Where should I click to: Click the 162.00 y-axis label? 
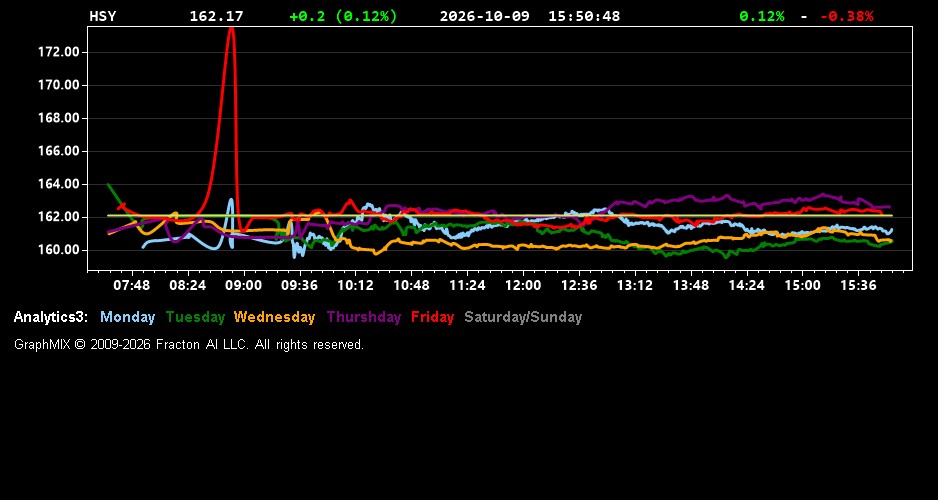[x=59, y=217]
